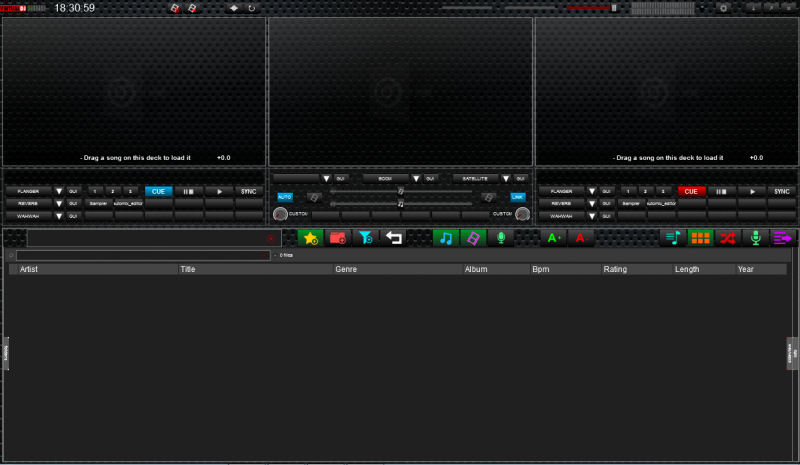Click the red add folder icon
800x465 pixels.
(338, 238)
